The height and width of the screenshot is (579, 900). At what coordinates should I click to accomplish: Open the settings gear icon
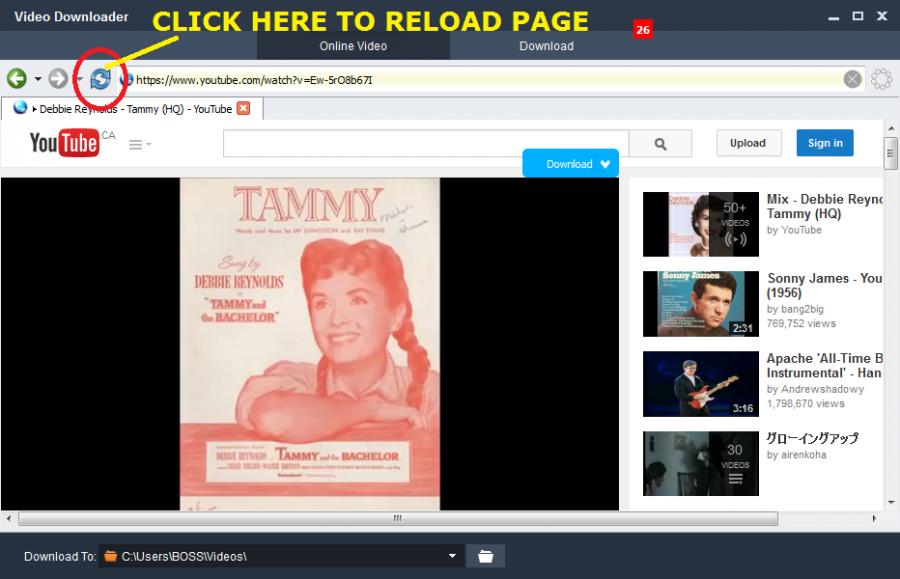(x=882, y=79)
